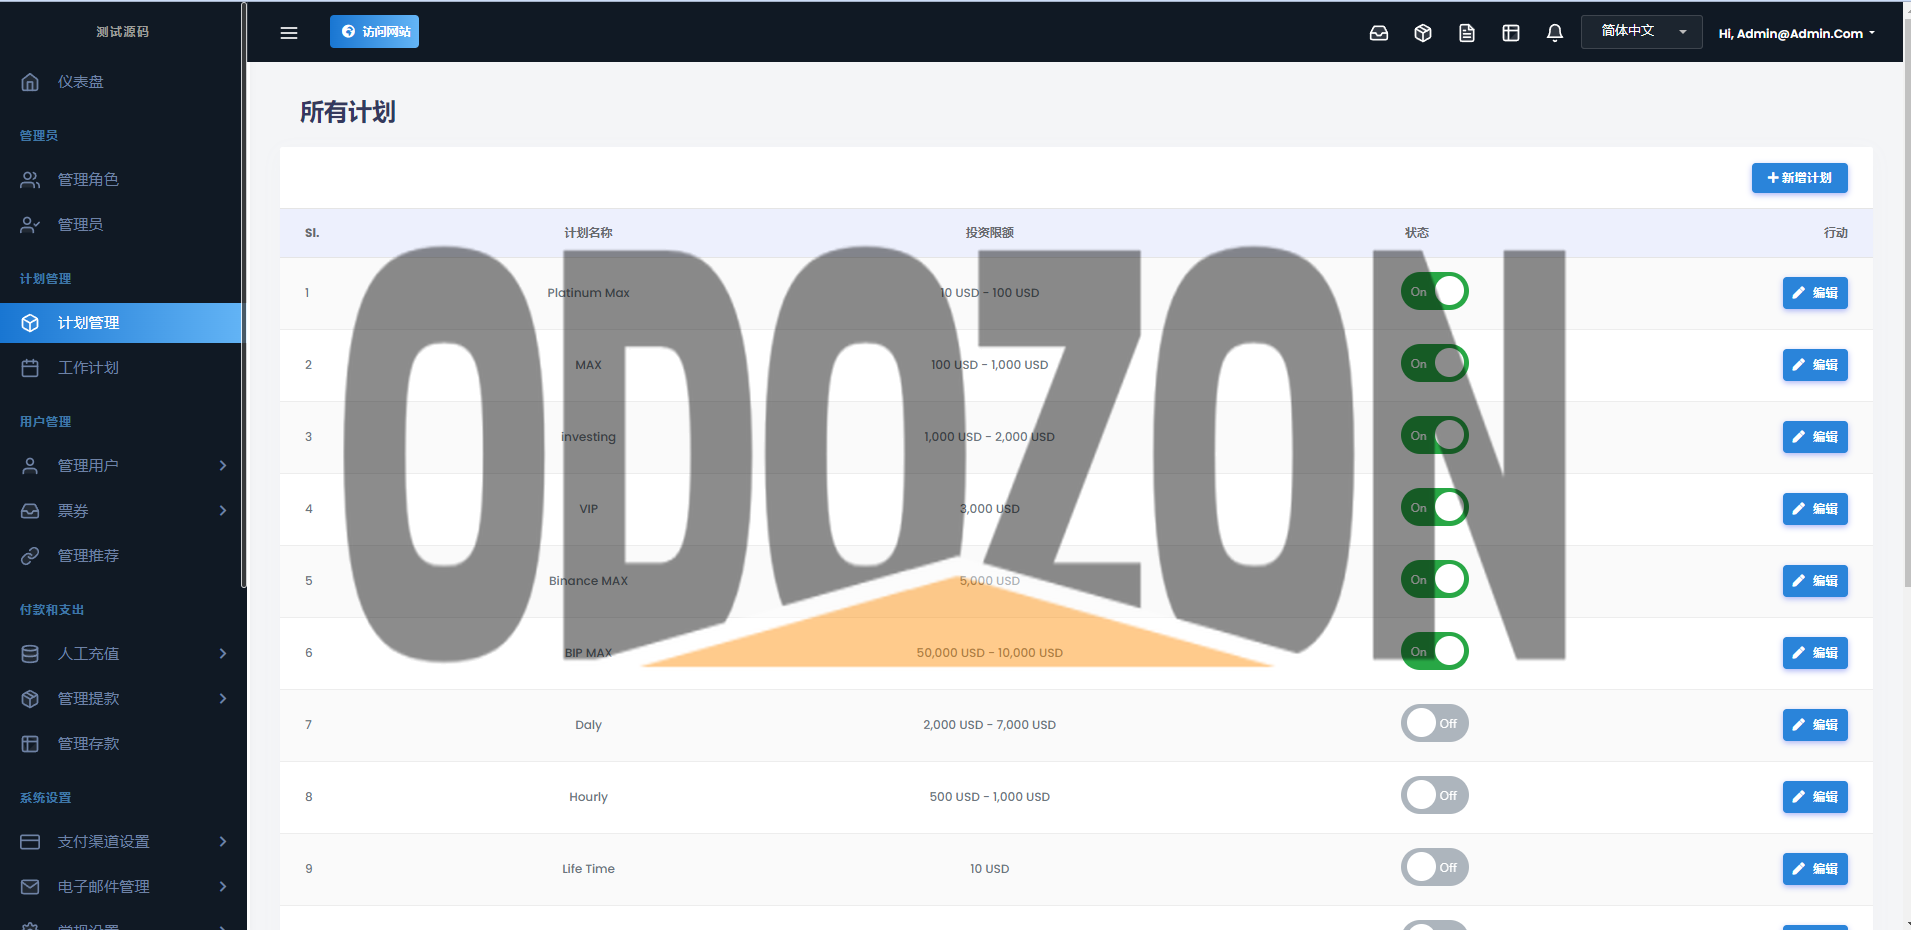
Task: Click the 投资限额 column header
Action: [989, 233]
